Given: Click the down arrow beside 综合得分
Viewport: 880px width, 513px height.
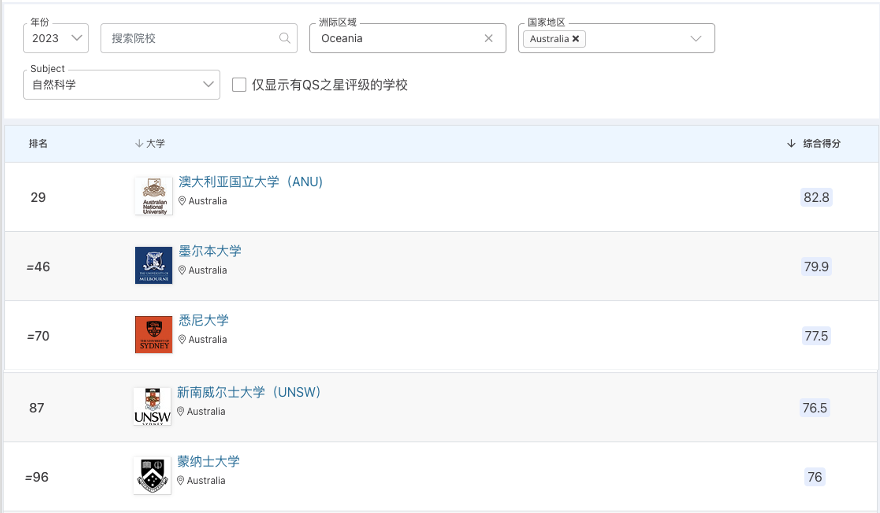Looking at the screenshot, I should (x=791, y=144).
